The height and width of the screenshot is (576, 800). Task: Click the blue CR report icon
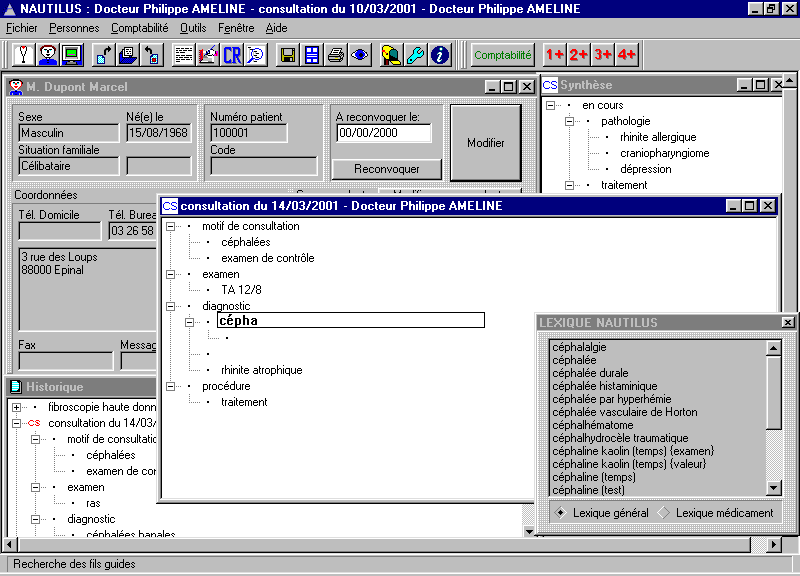coord(232,55)
